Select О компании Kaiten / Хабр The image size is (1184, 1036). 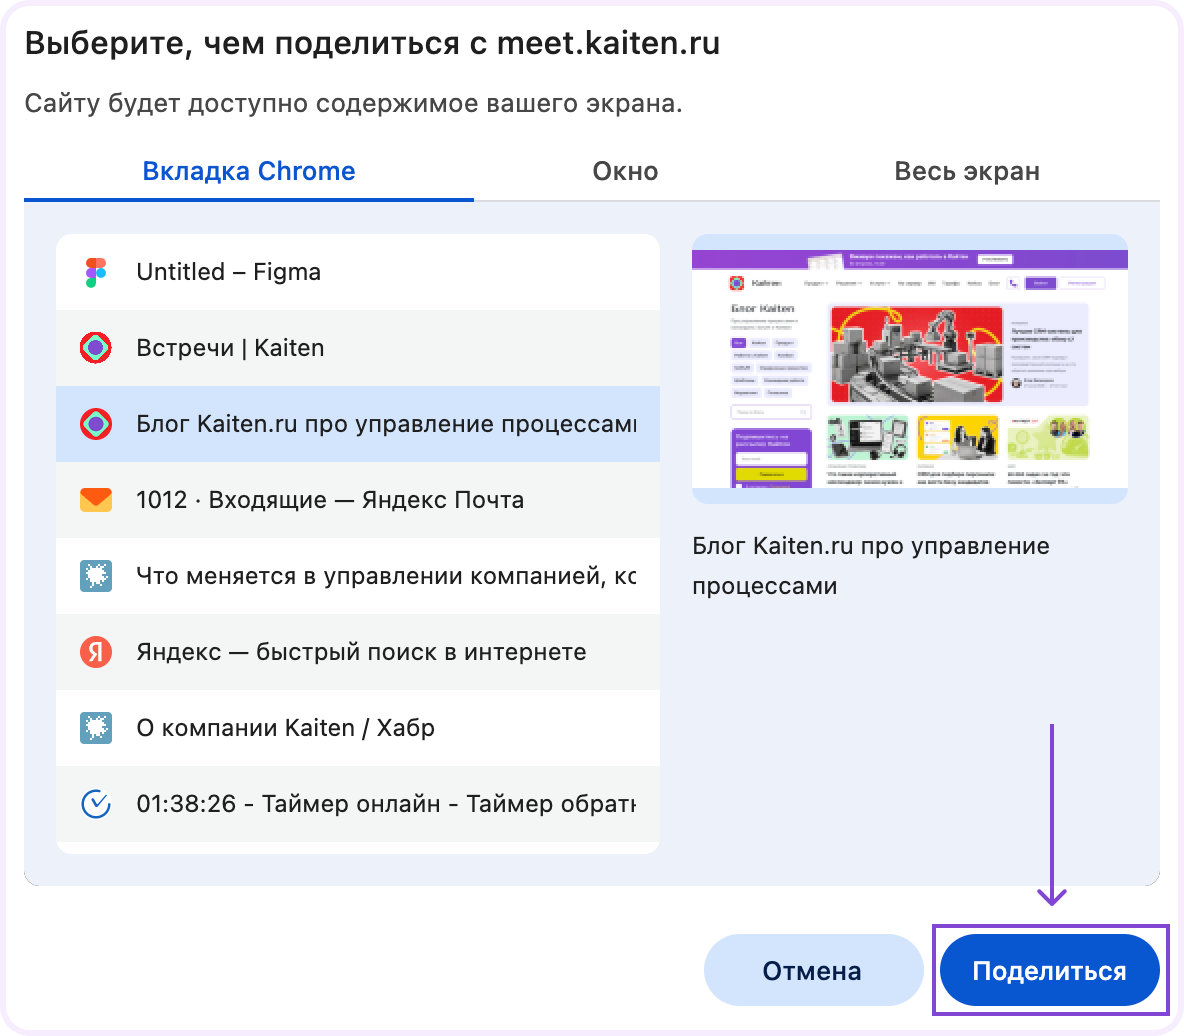tap(358, 728)
